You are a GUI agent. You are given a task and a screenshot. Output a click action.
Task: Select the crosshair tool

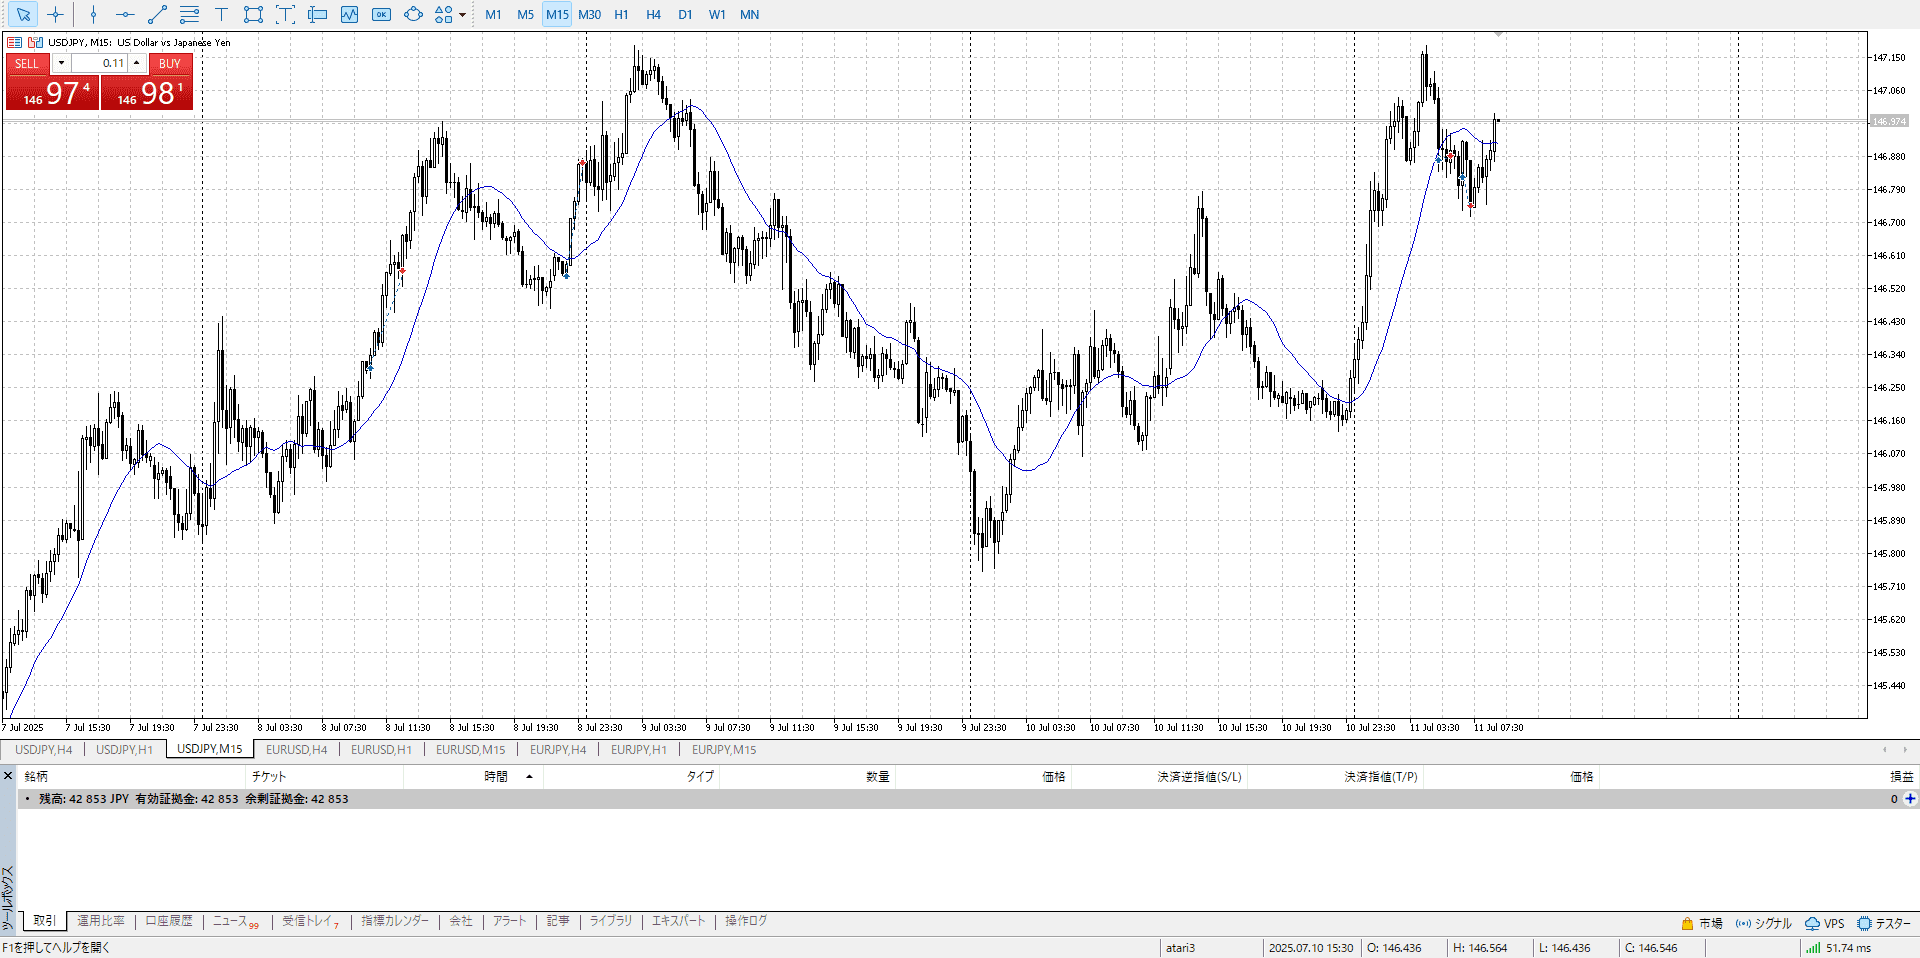pyautogui.click(x=56, y=14)
